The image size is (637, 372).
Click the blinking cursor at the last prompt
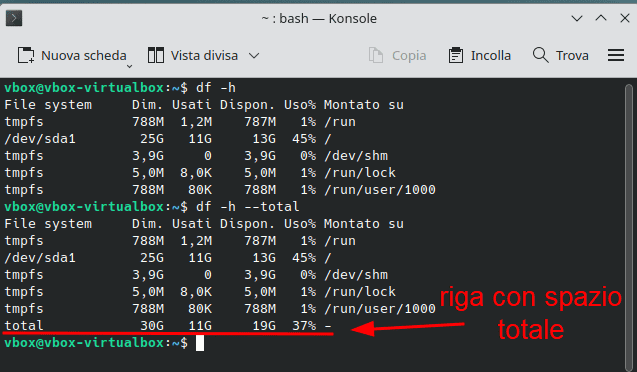[x=200, y=343]
